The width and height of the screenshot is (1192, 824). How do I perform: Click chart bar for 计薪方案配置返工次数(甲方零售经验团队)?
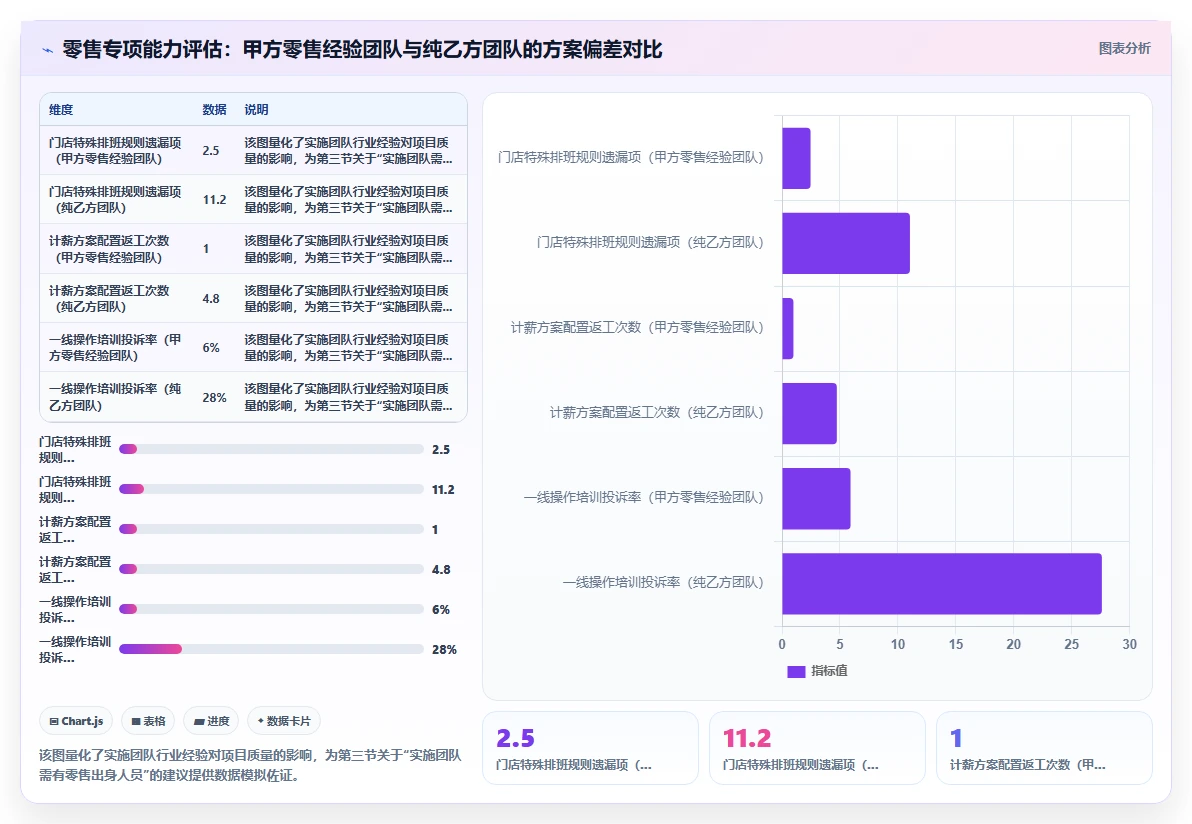788,328
